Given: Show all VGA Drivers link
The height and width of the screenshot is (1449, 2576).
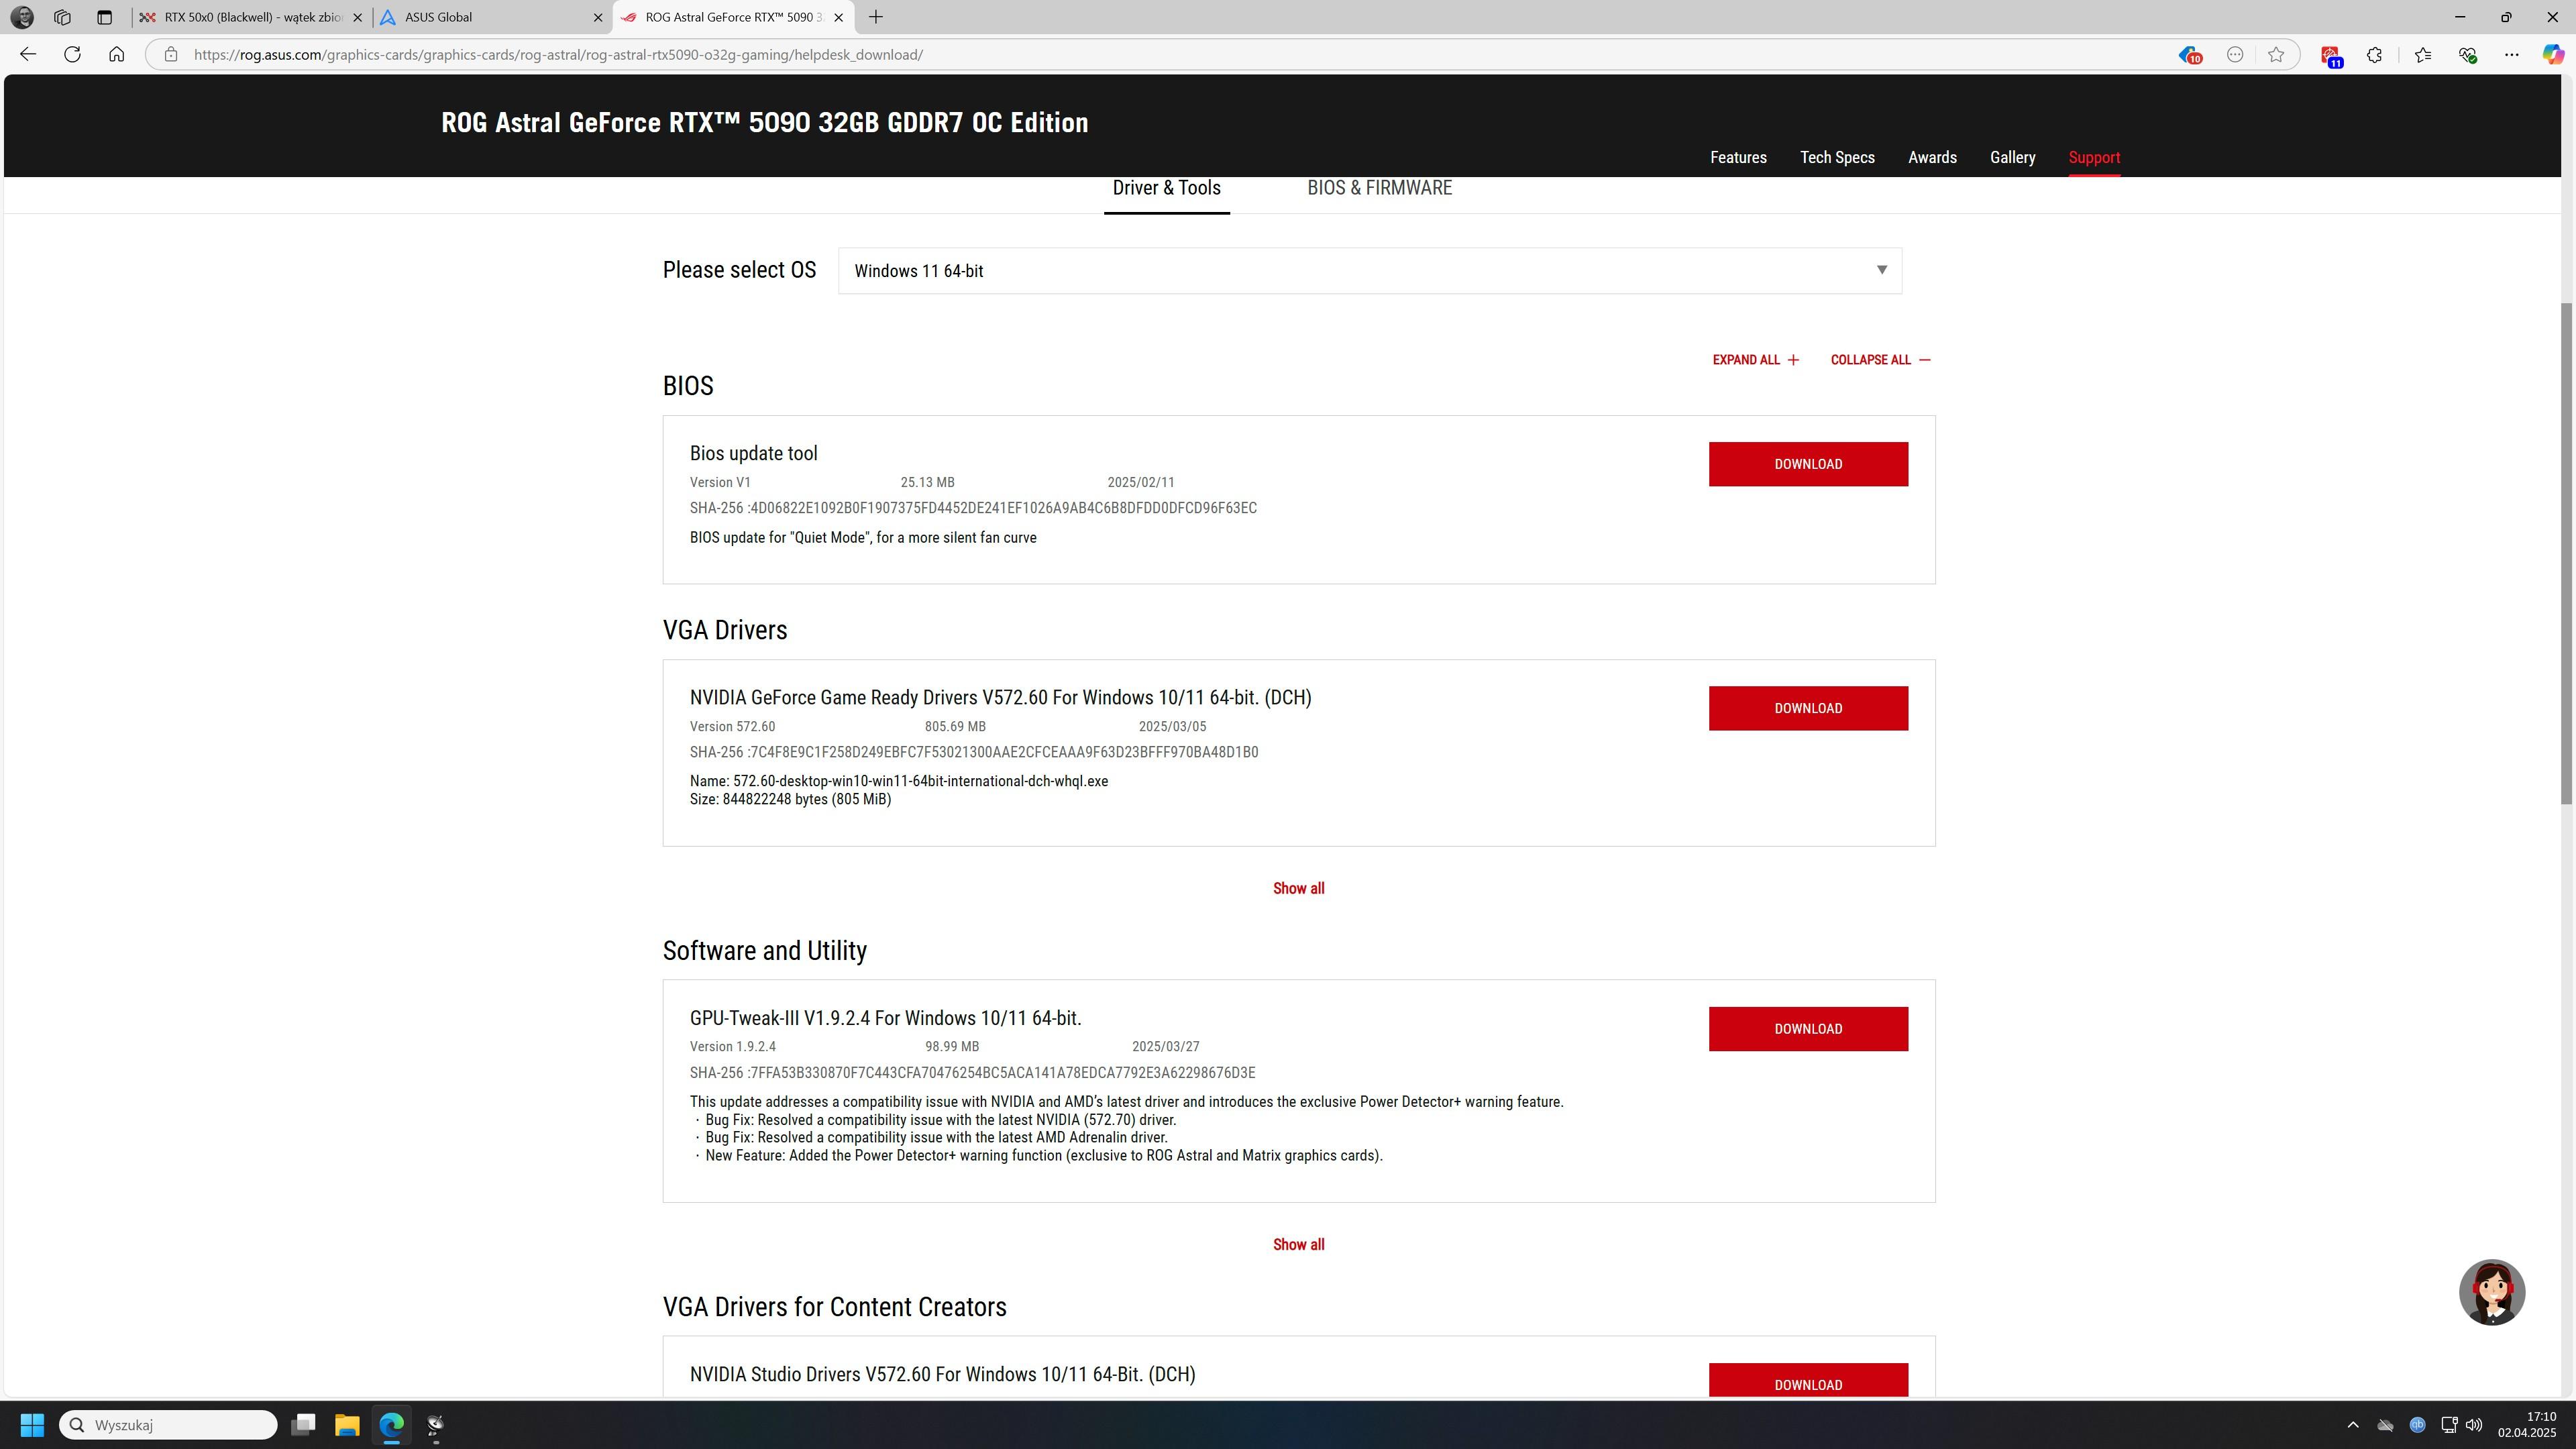Looking at the screenshot, I should pyautogui.click(x=1298, y=888).
